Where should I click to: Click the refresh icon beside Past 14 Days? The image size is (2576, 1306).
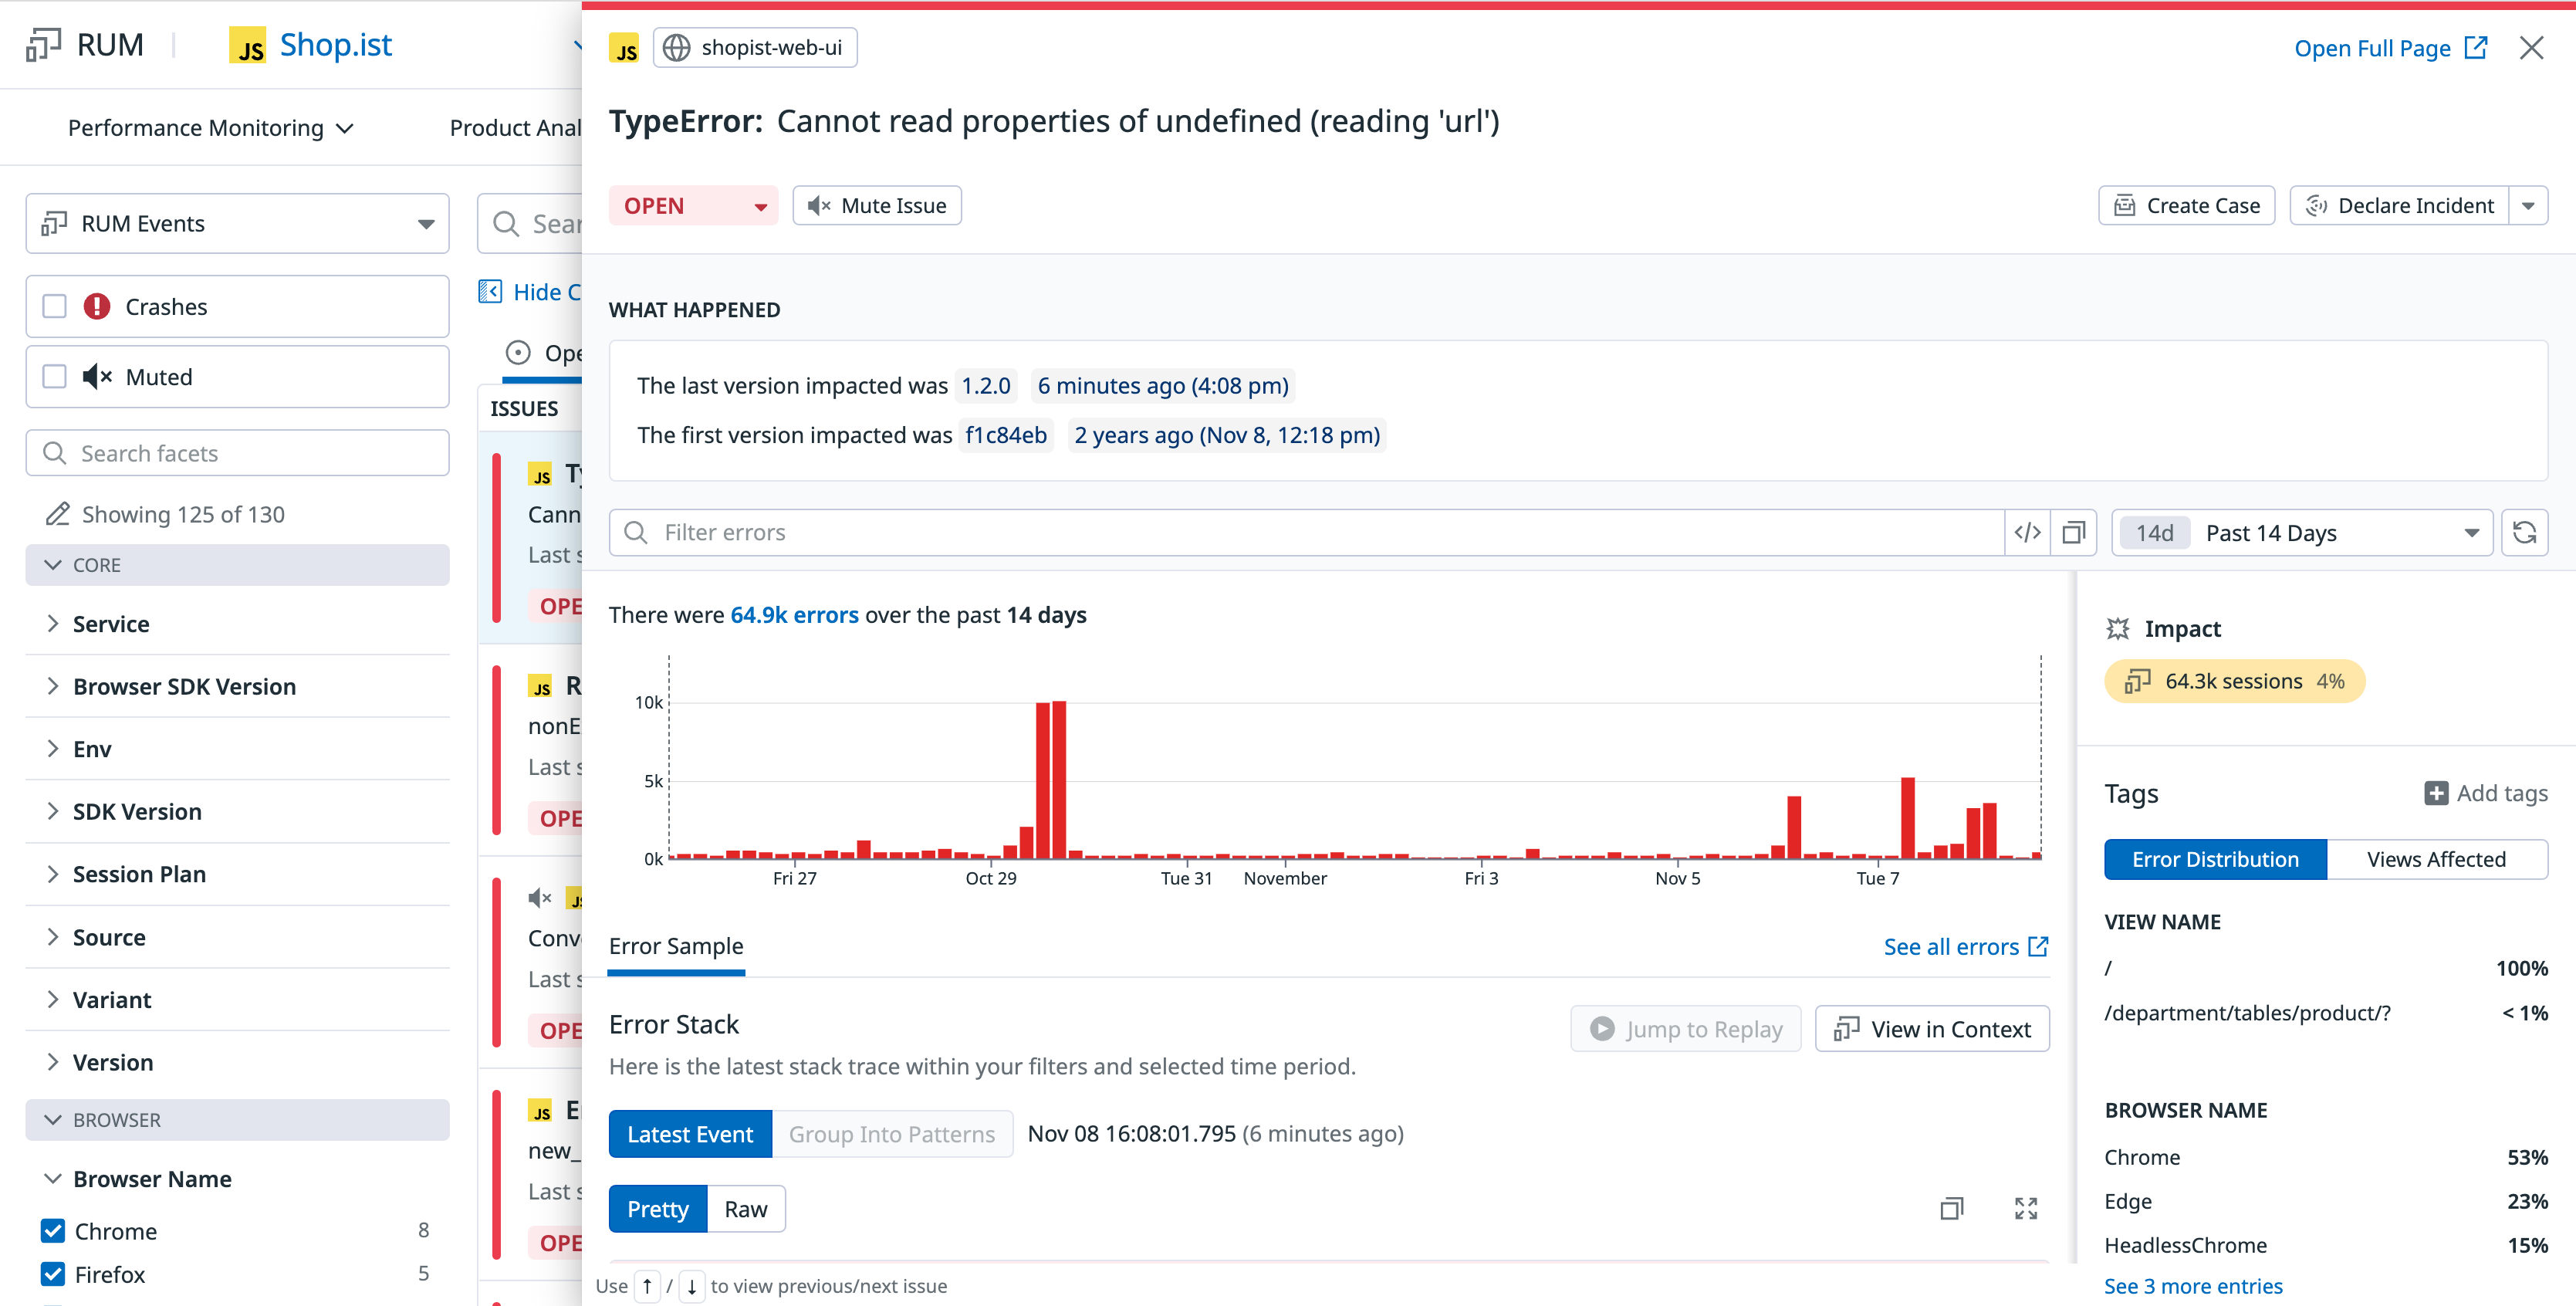click(2523, 533)
